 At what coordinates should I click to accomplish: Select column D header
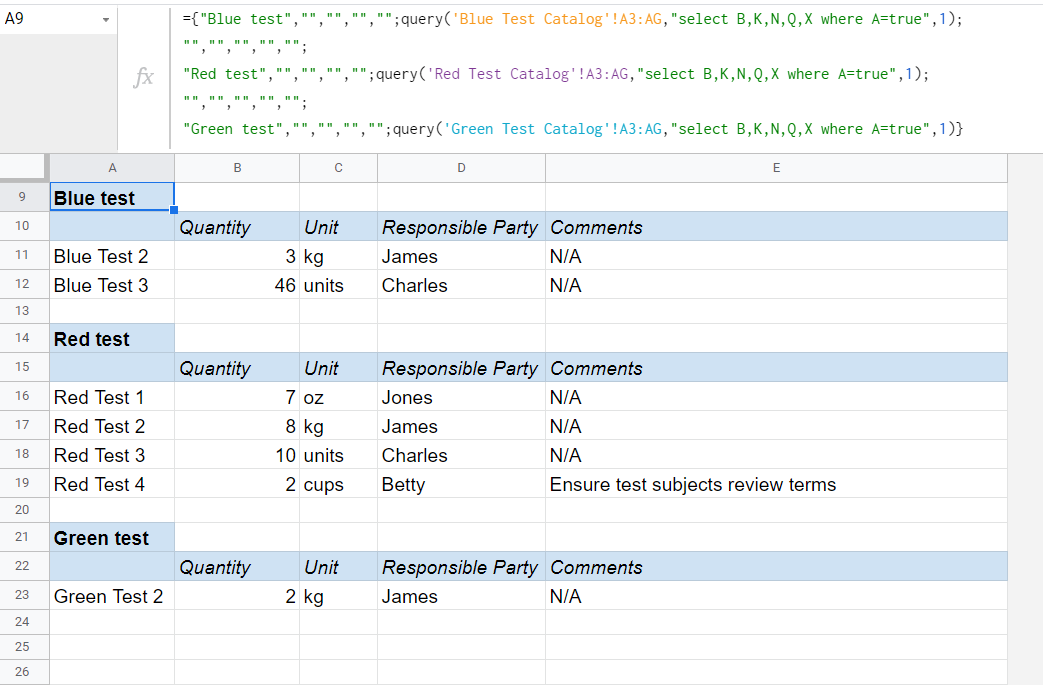[462, 168]
